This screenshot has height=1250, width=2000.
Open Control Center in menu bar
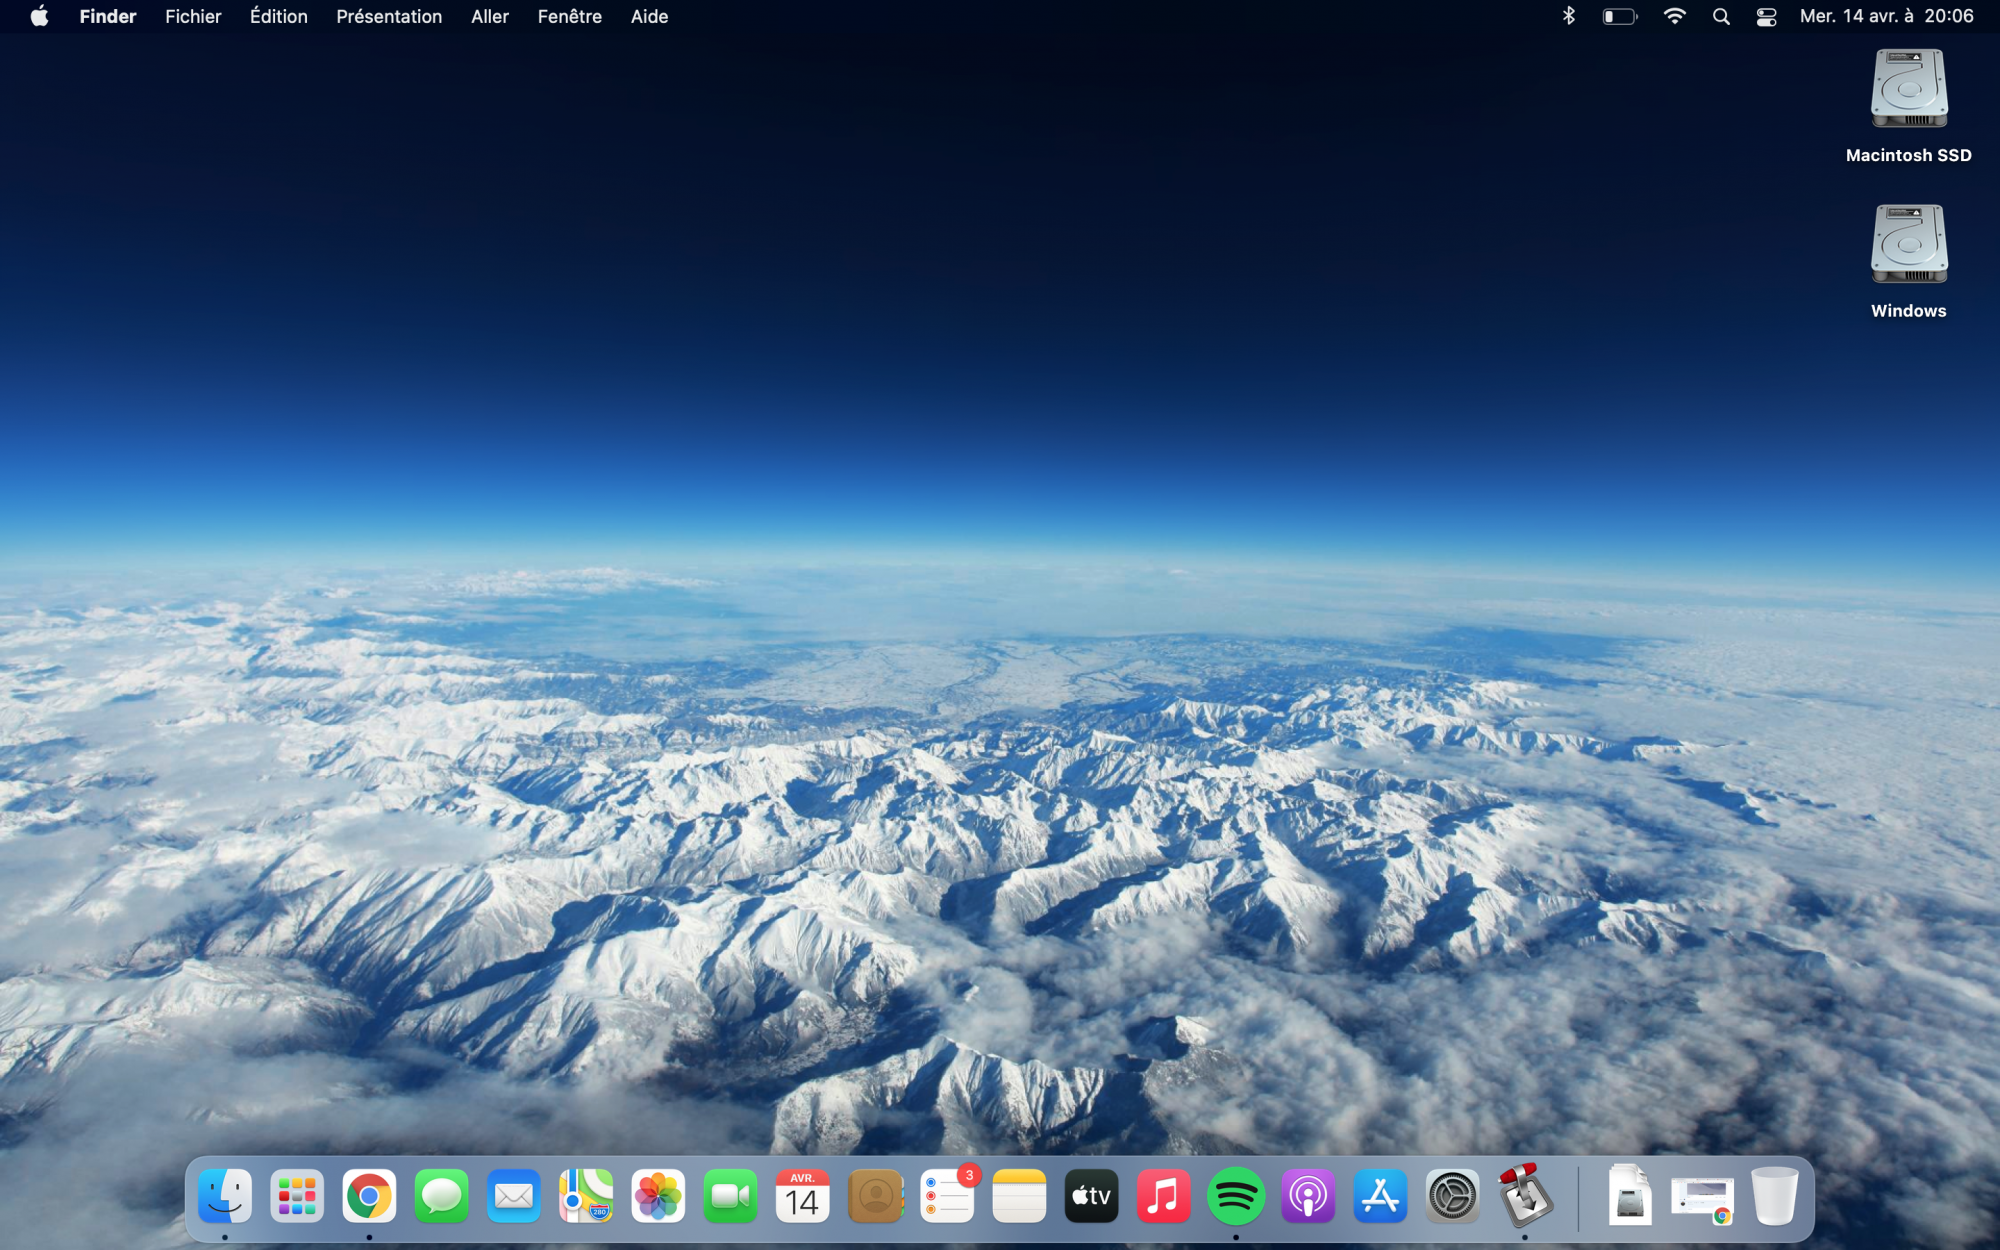pos(1766,17)
